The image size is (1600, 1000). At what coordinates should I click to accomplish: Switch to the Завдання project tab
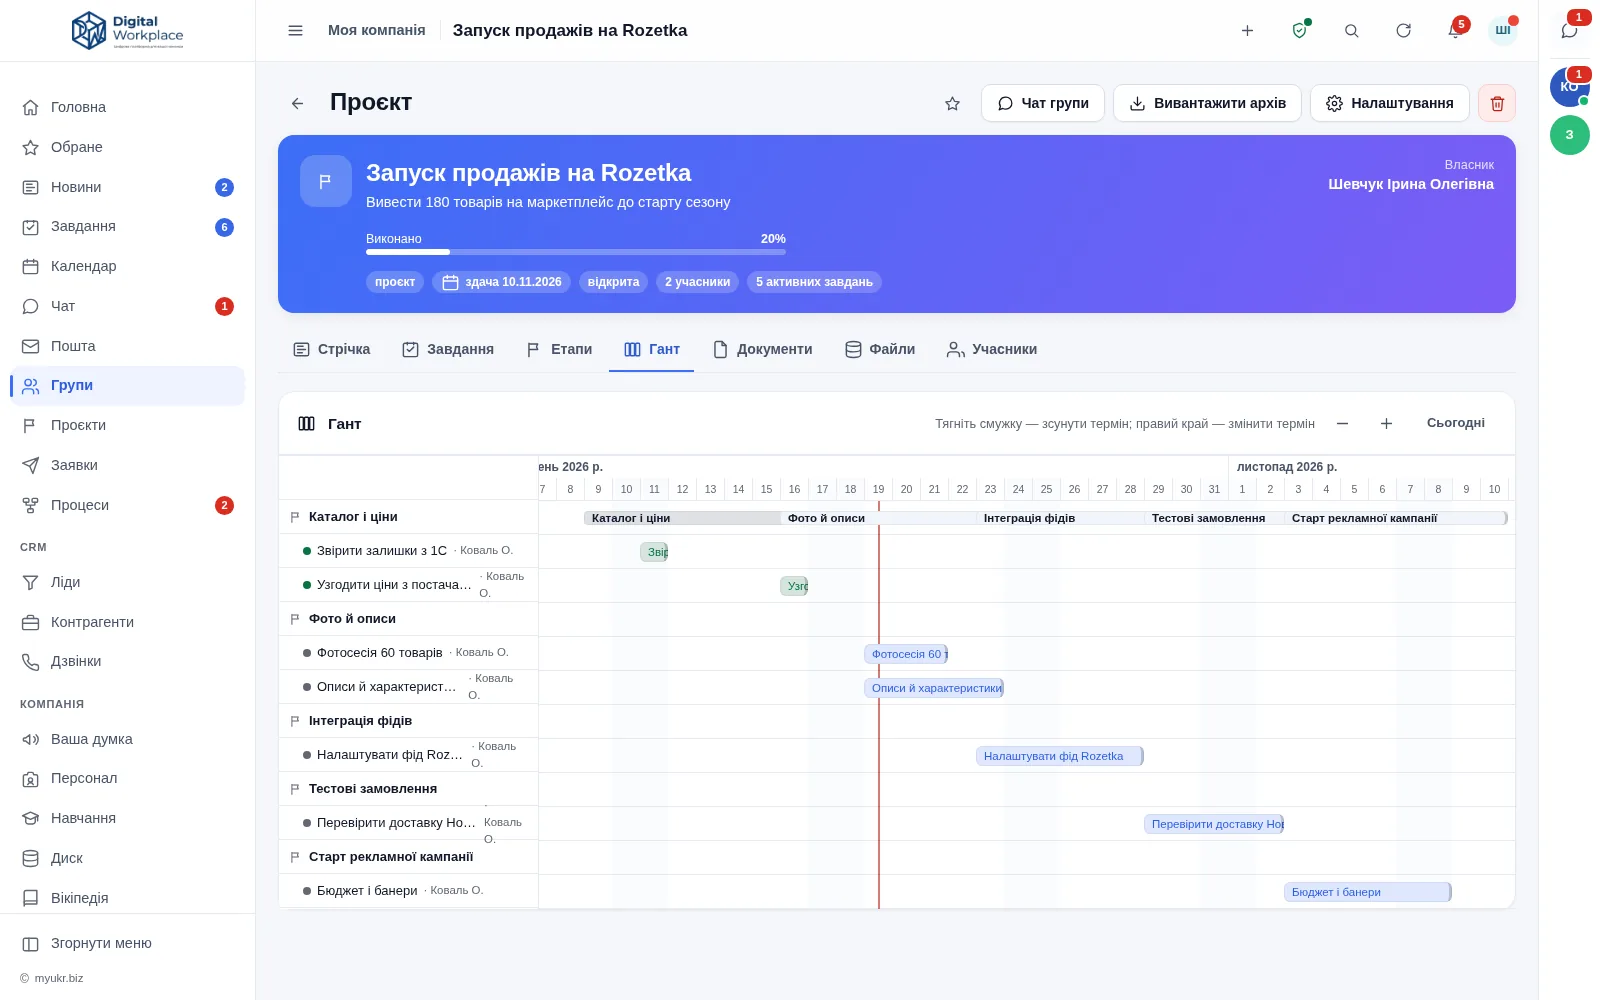(448, 349)
